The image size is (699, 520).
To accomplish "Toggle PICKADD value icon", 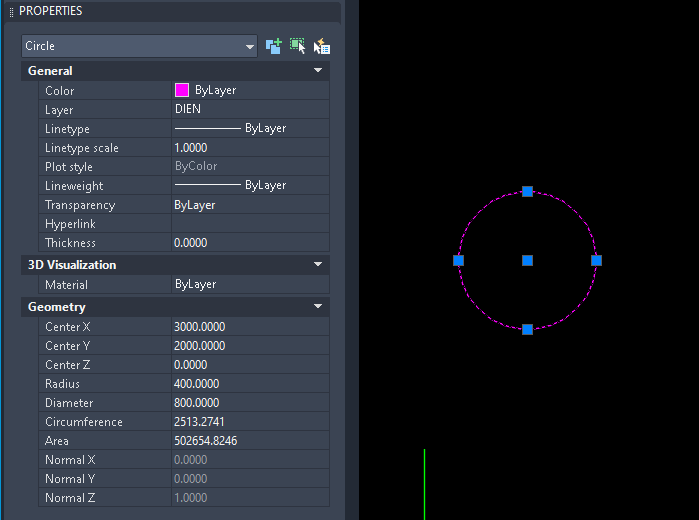I will point(274,46).
